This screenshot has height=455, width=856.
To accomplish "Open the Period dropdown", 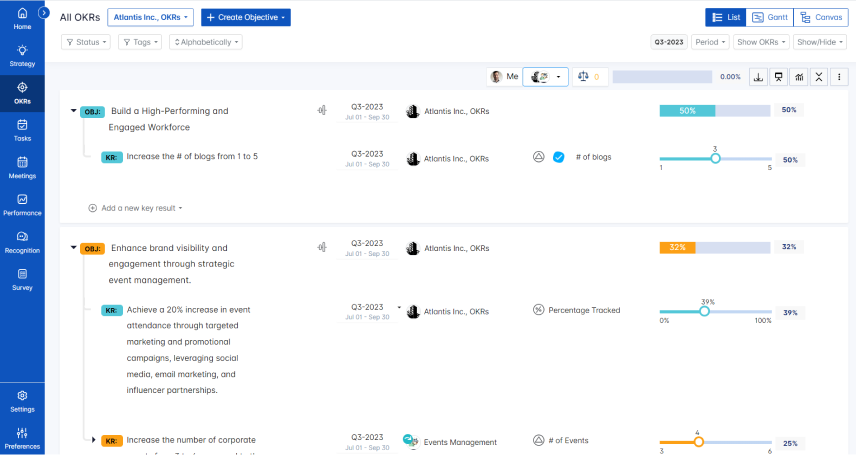I will (710, 42).
